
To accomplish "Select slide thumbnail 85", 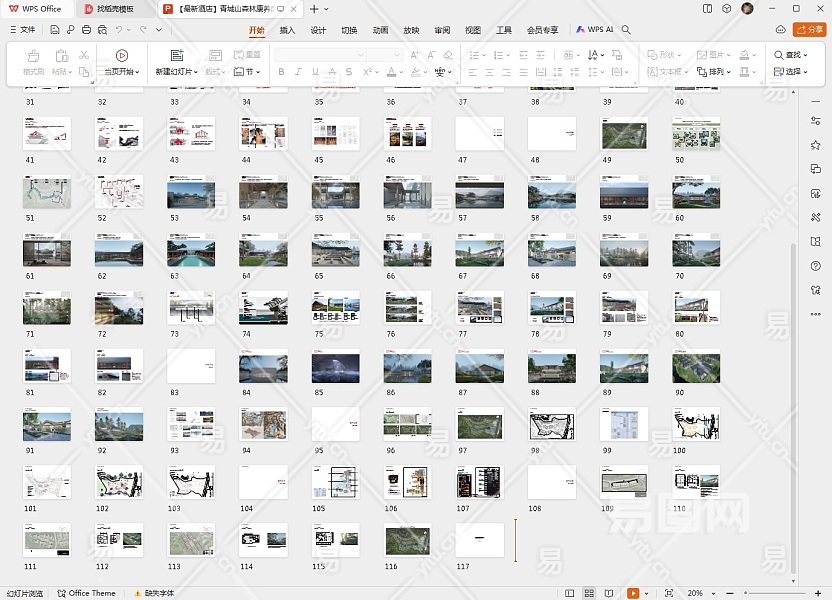I will 335,366.
